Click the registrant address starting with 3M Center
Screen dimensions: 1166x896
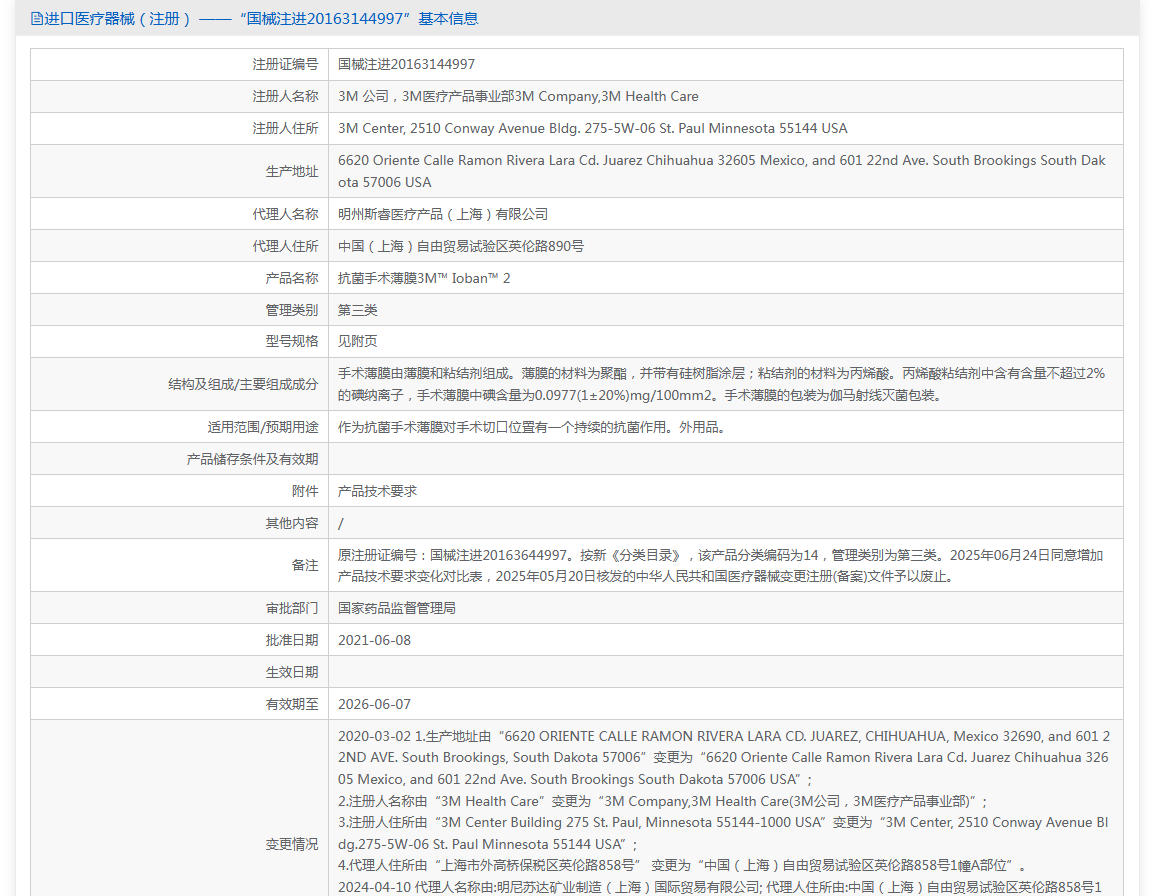pyautogui.click(x=592, y=128)
